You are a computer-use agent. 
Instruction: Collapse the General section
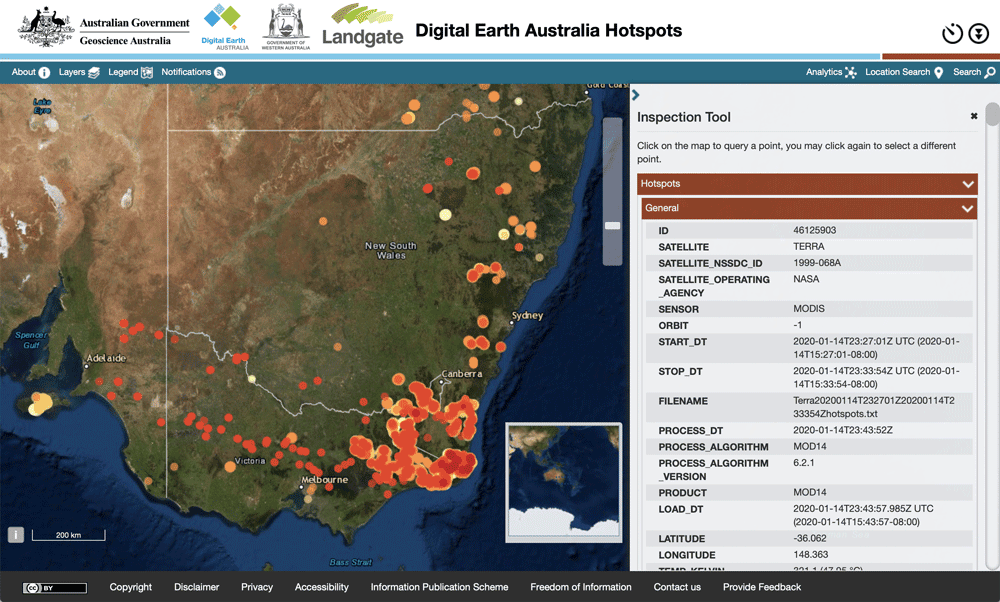[809, 208]
